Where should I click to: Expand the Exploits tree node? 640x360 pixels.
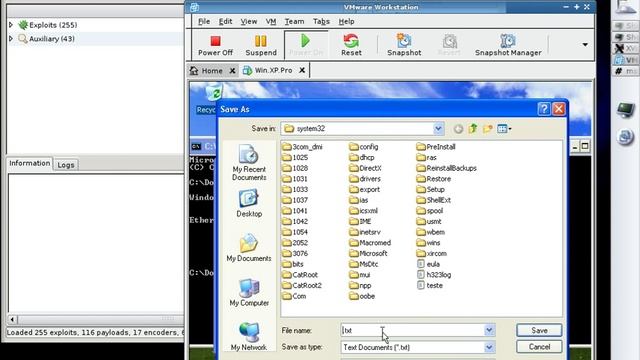[x=11, y=25]
